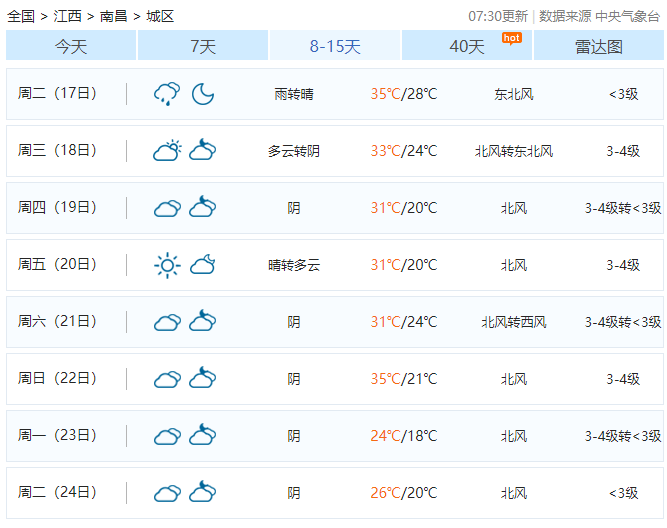Click the night cloudy icon for 周六
Image resolution: width=667 pixels, height=528 pixels.
pyautogui.click(x=203, y=322)
